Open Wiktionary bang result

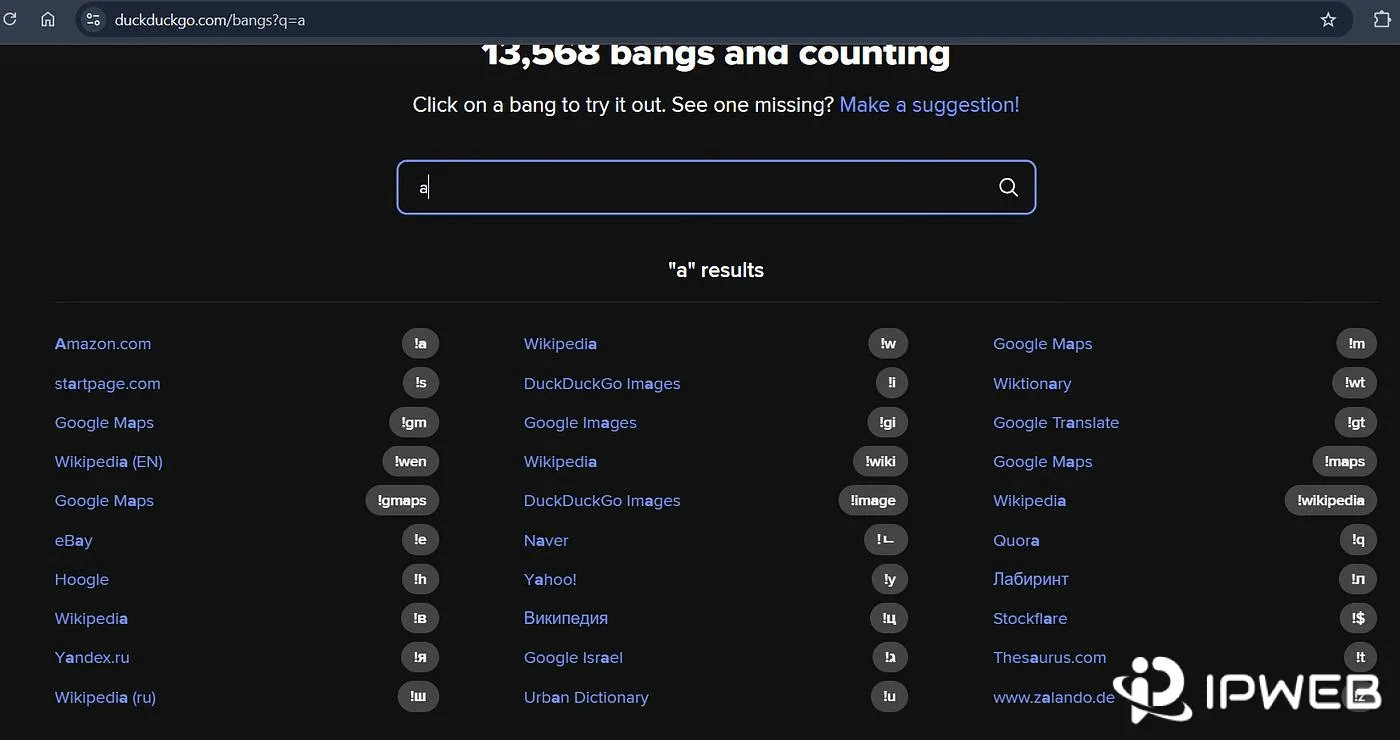(x=1032, y=383)
